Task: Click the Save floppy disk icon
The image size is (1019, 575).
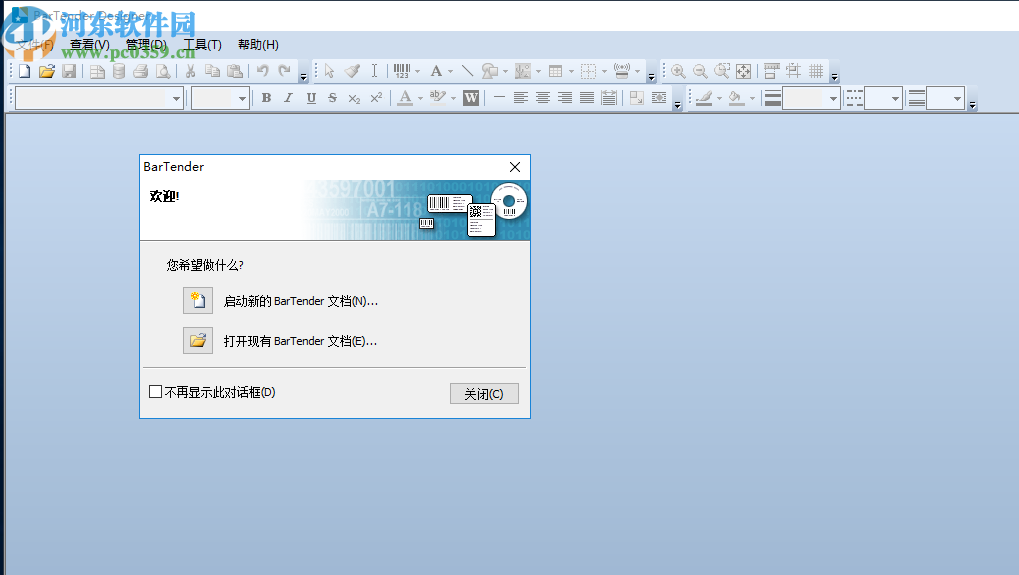Action: tap(69, 71)
